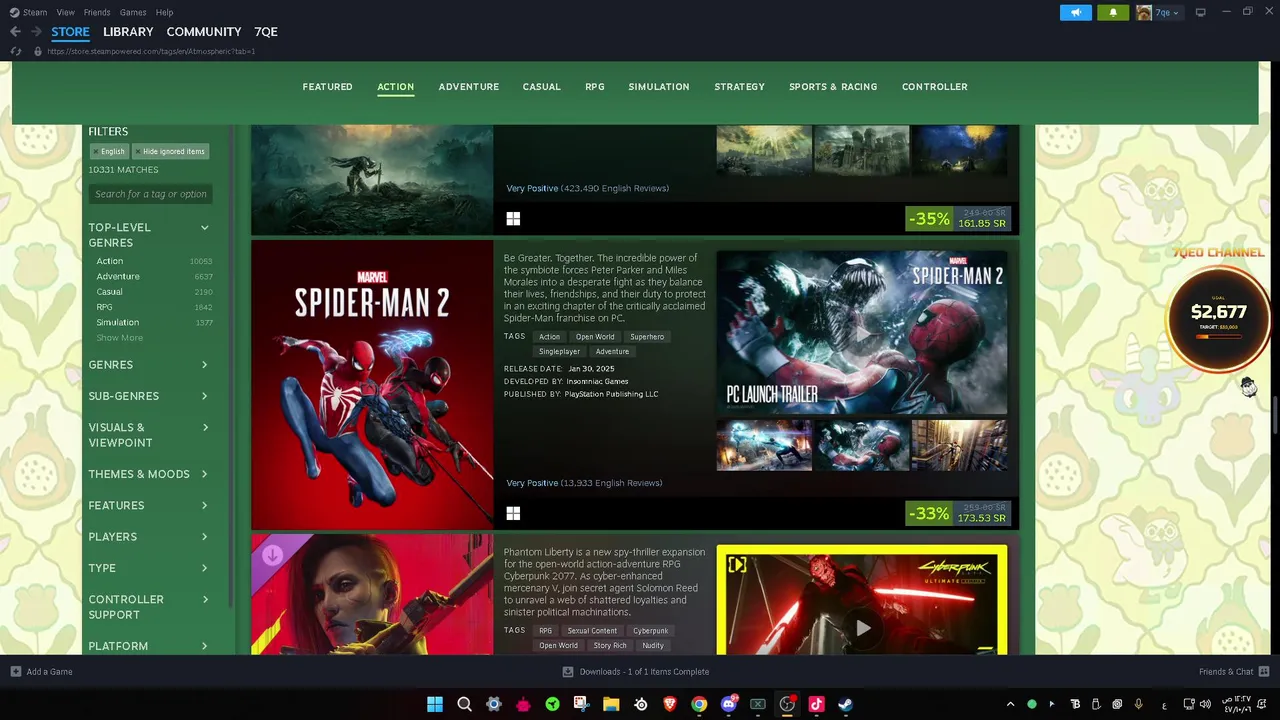Open the Strategy category tab
Screen dimensions: 1280x720
coord(739,87)
